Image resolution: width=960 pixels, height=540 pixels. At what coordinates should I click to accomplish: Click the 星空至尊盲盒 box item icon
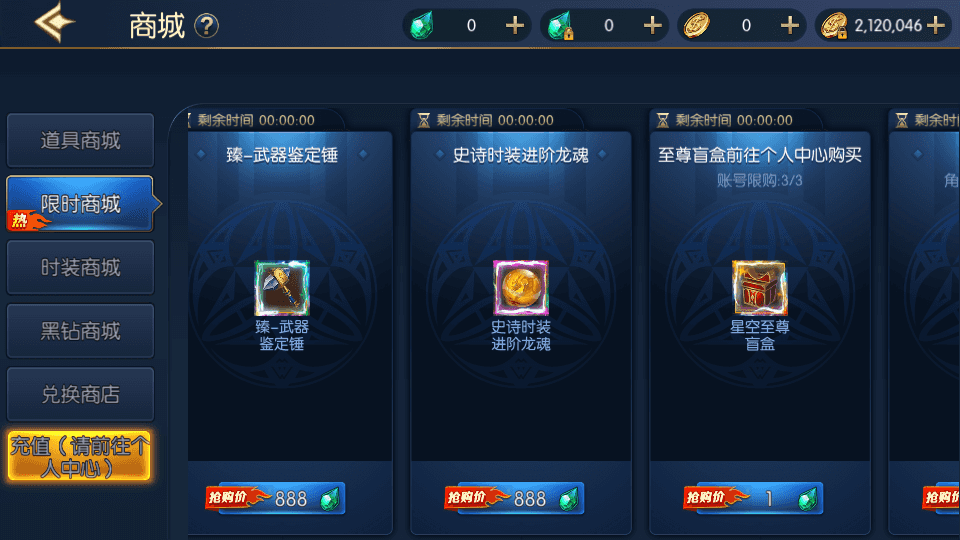coord(760,288)
